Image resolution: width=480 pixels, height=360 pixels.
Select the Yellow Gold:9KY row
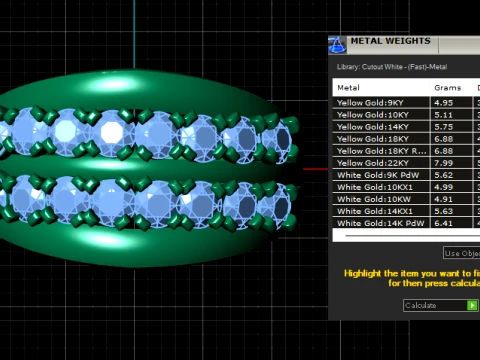pyautogui.click(x=406, y=103)
